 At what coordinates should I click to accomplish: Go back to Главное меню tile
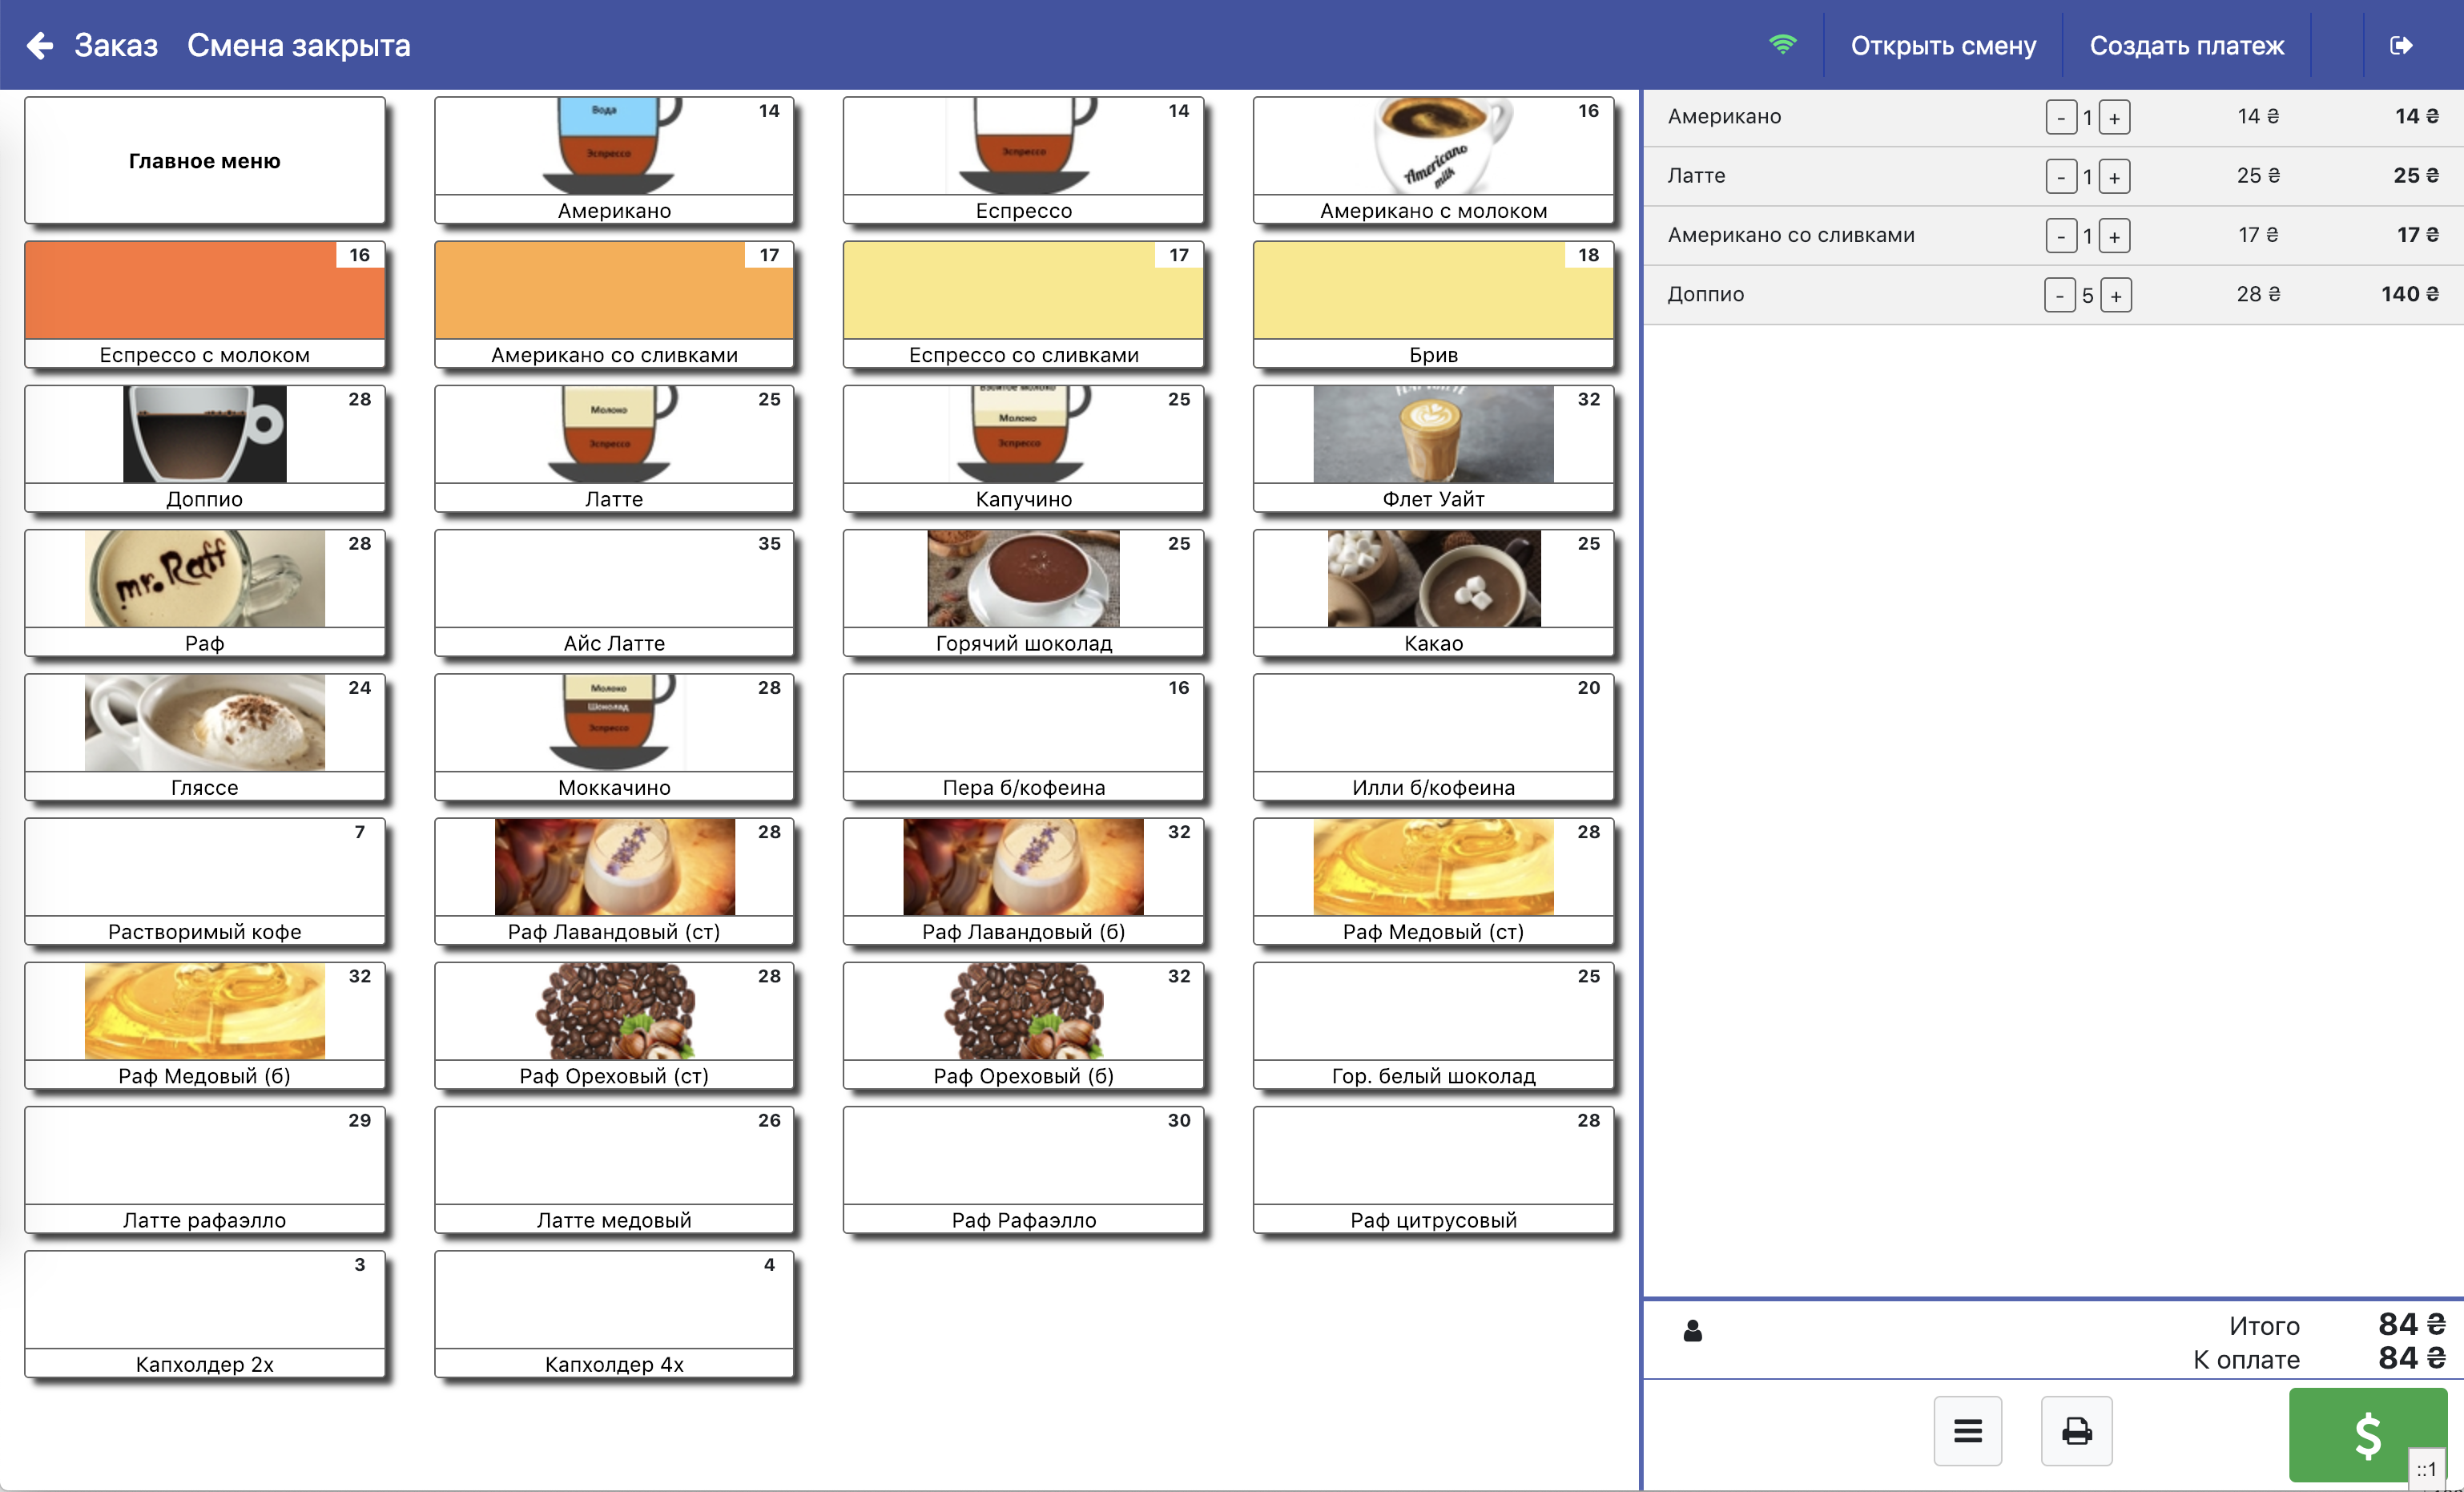coord(204,160)
